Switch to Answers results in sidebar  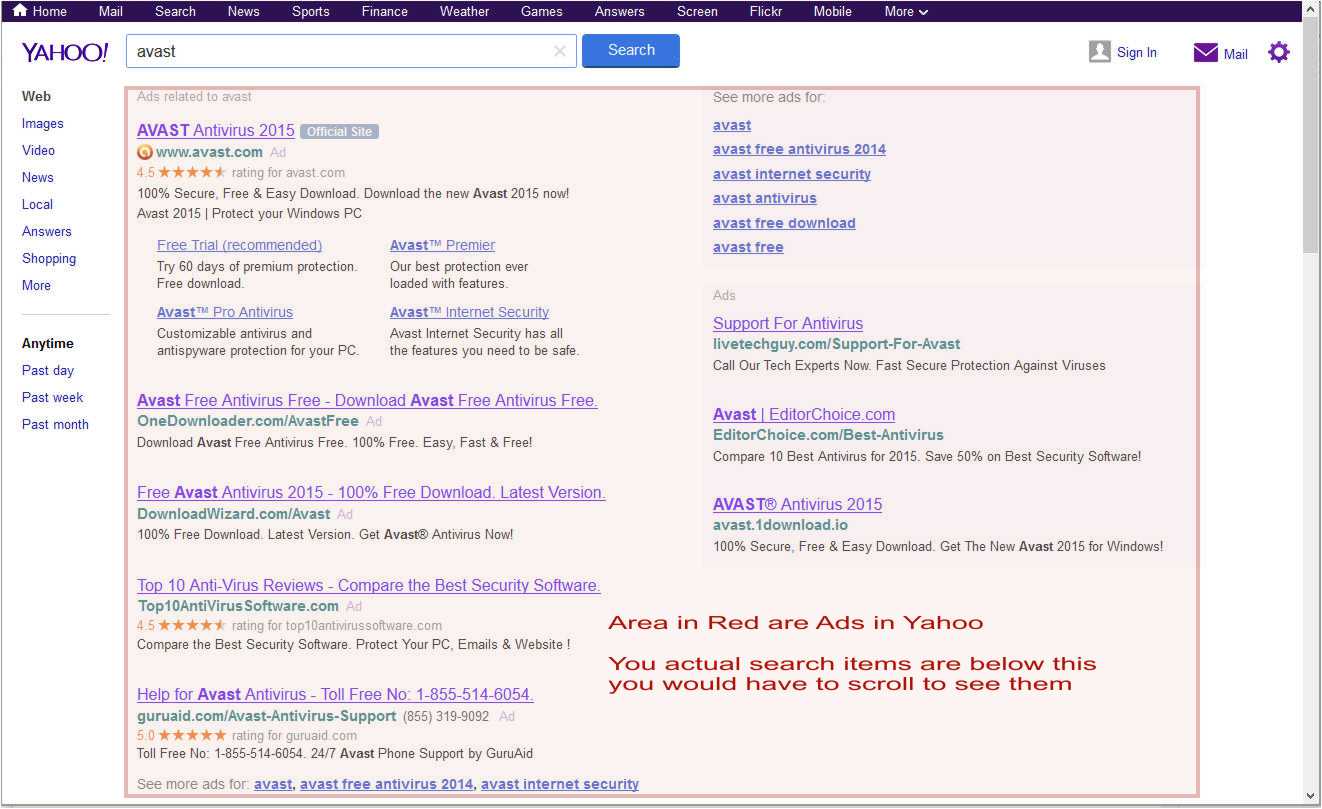coord(47,231)
